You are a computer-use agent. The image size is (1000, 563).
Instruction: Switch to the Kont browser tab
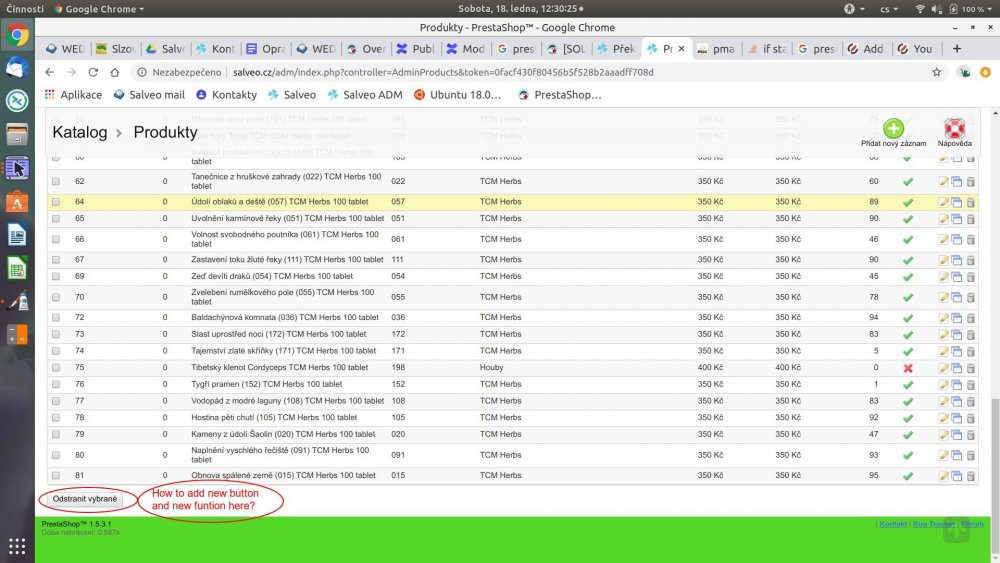point(216,48)
